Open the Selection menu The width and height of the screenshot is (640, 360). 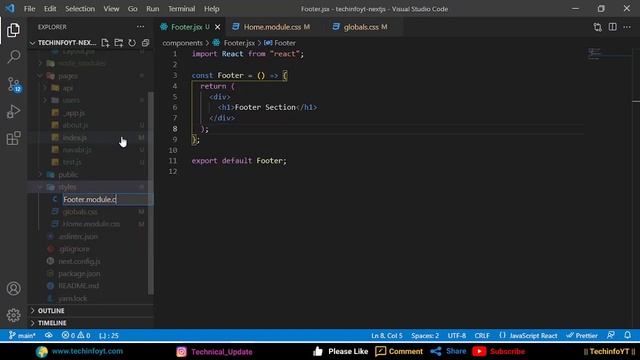pyautogui.click(x=80, y=9)
